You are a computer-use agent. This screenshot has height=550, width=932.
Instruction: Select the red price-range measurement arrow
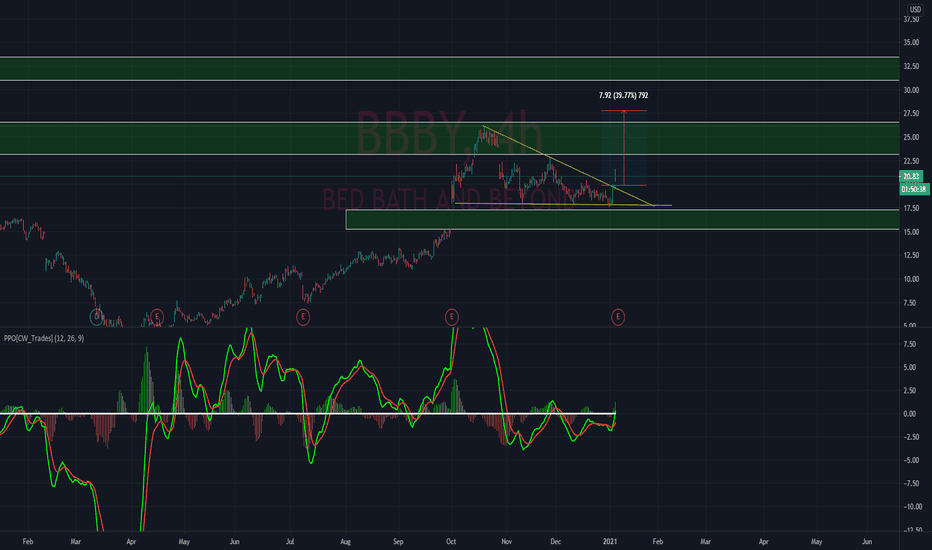pyautogui.click(x=624, y=148)
